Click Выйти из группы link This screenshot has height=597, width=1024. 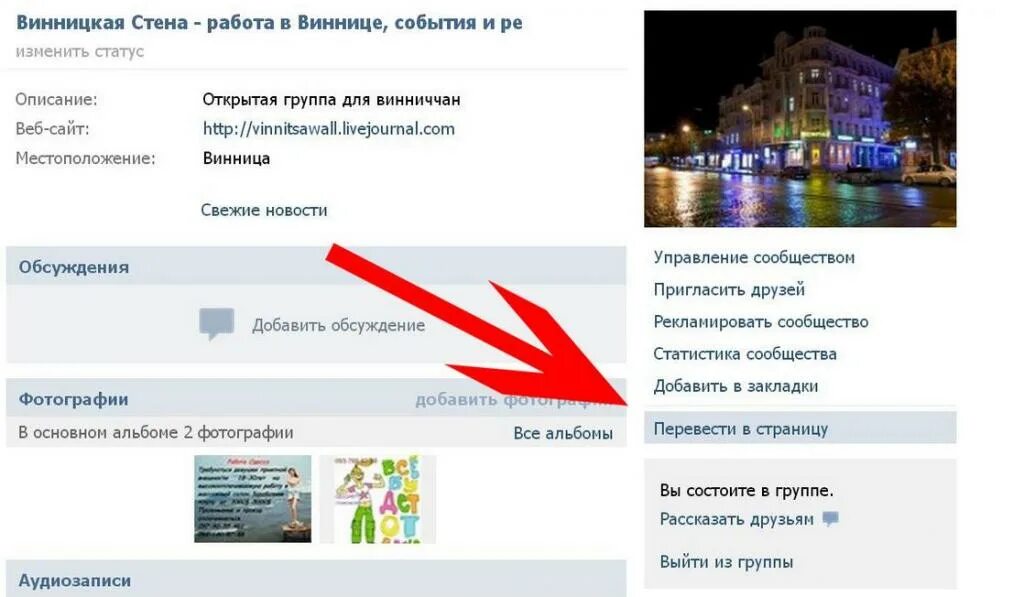point(726,562)
